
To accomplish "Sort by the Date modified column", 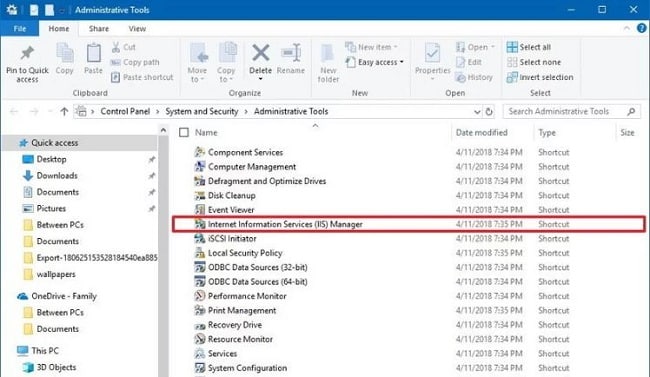I will click(x=481, y=133).
